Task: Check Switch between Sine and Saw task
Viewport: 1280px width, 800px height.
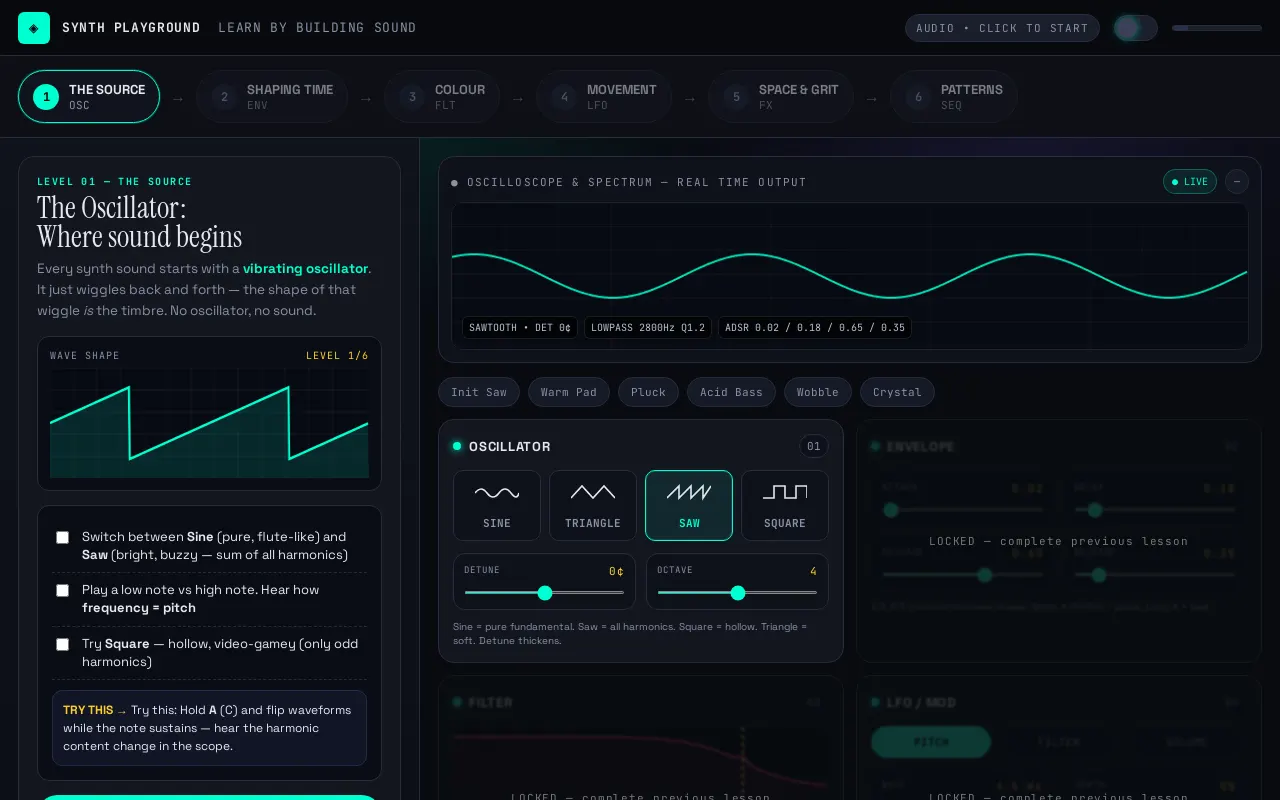Action: pyautogui.click(x=62, y=537)
